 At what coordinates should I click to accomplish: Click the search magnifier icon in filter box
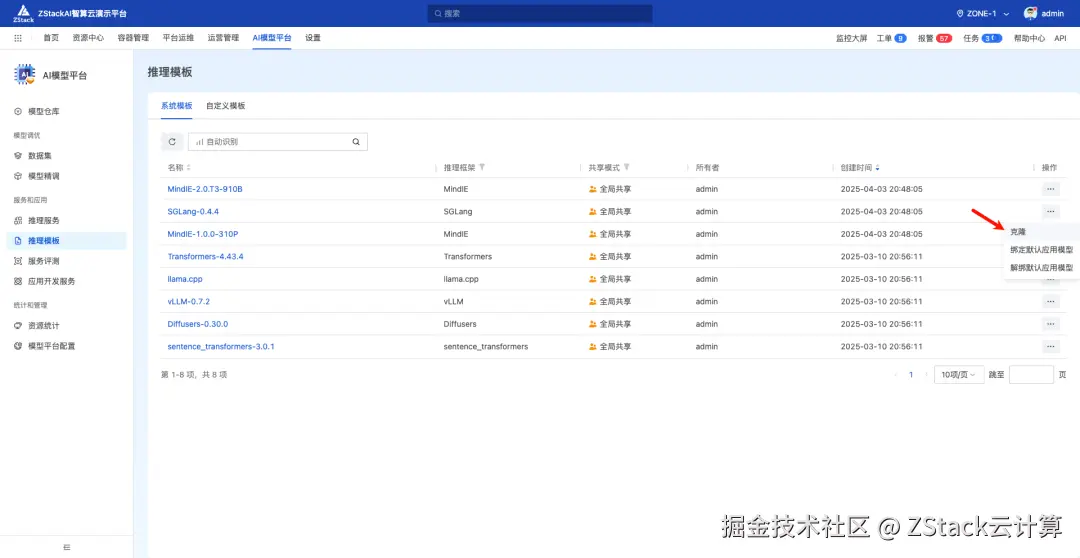pyautogui.click(x=356, y=142)
